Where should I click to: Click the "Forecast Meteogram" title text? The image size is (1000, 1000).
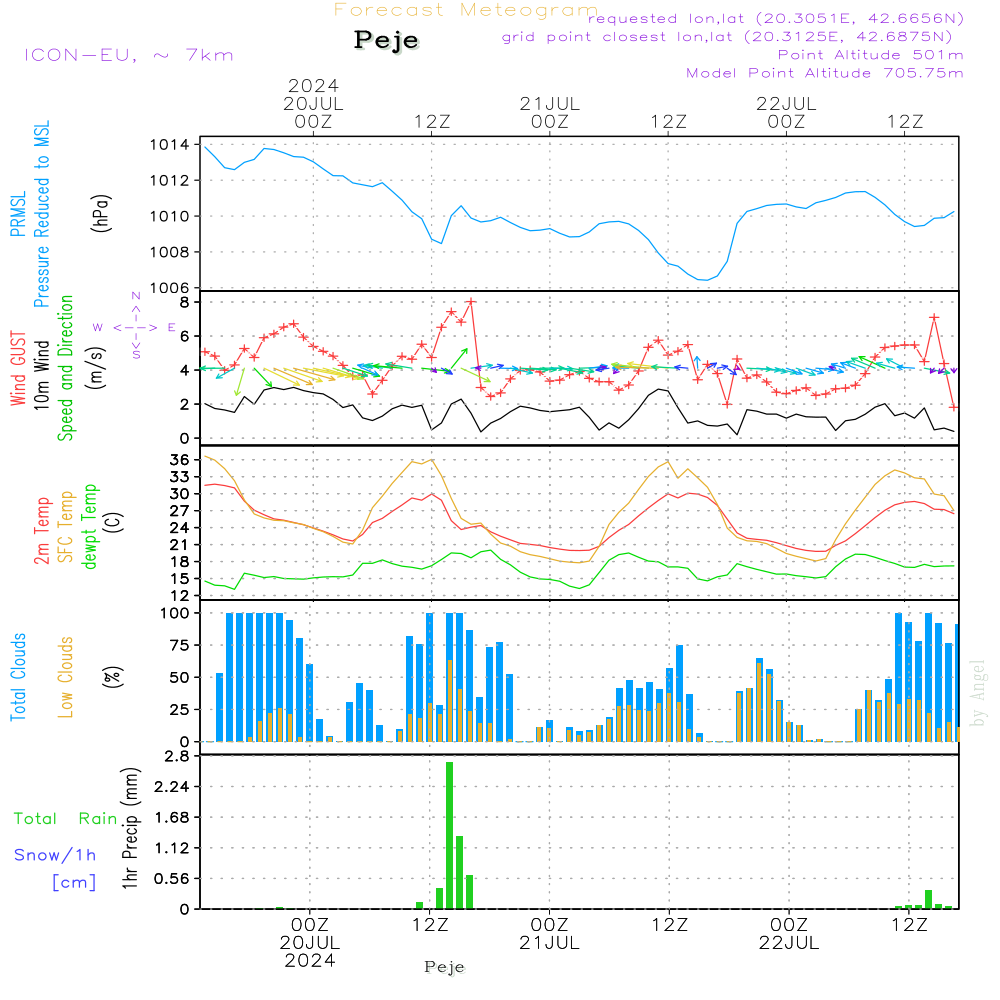[x=466, y=10]
